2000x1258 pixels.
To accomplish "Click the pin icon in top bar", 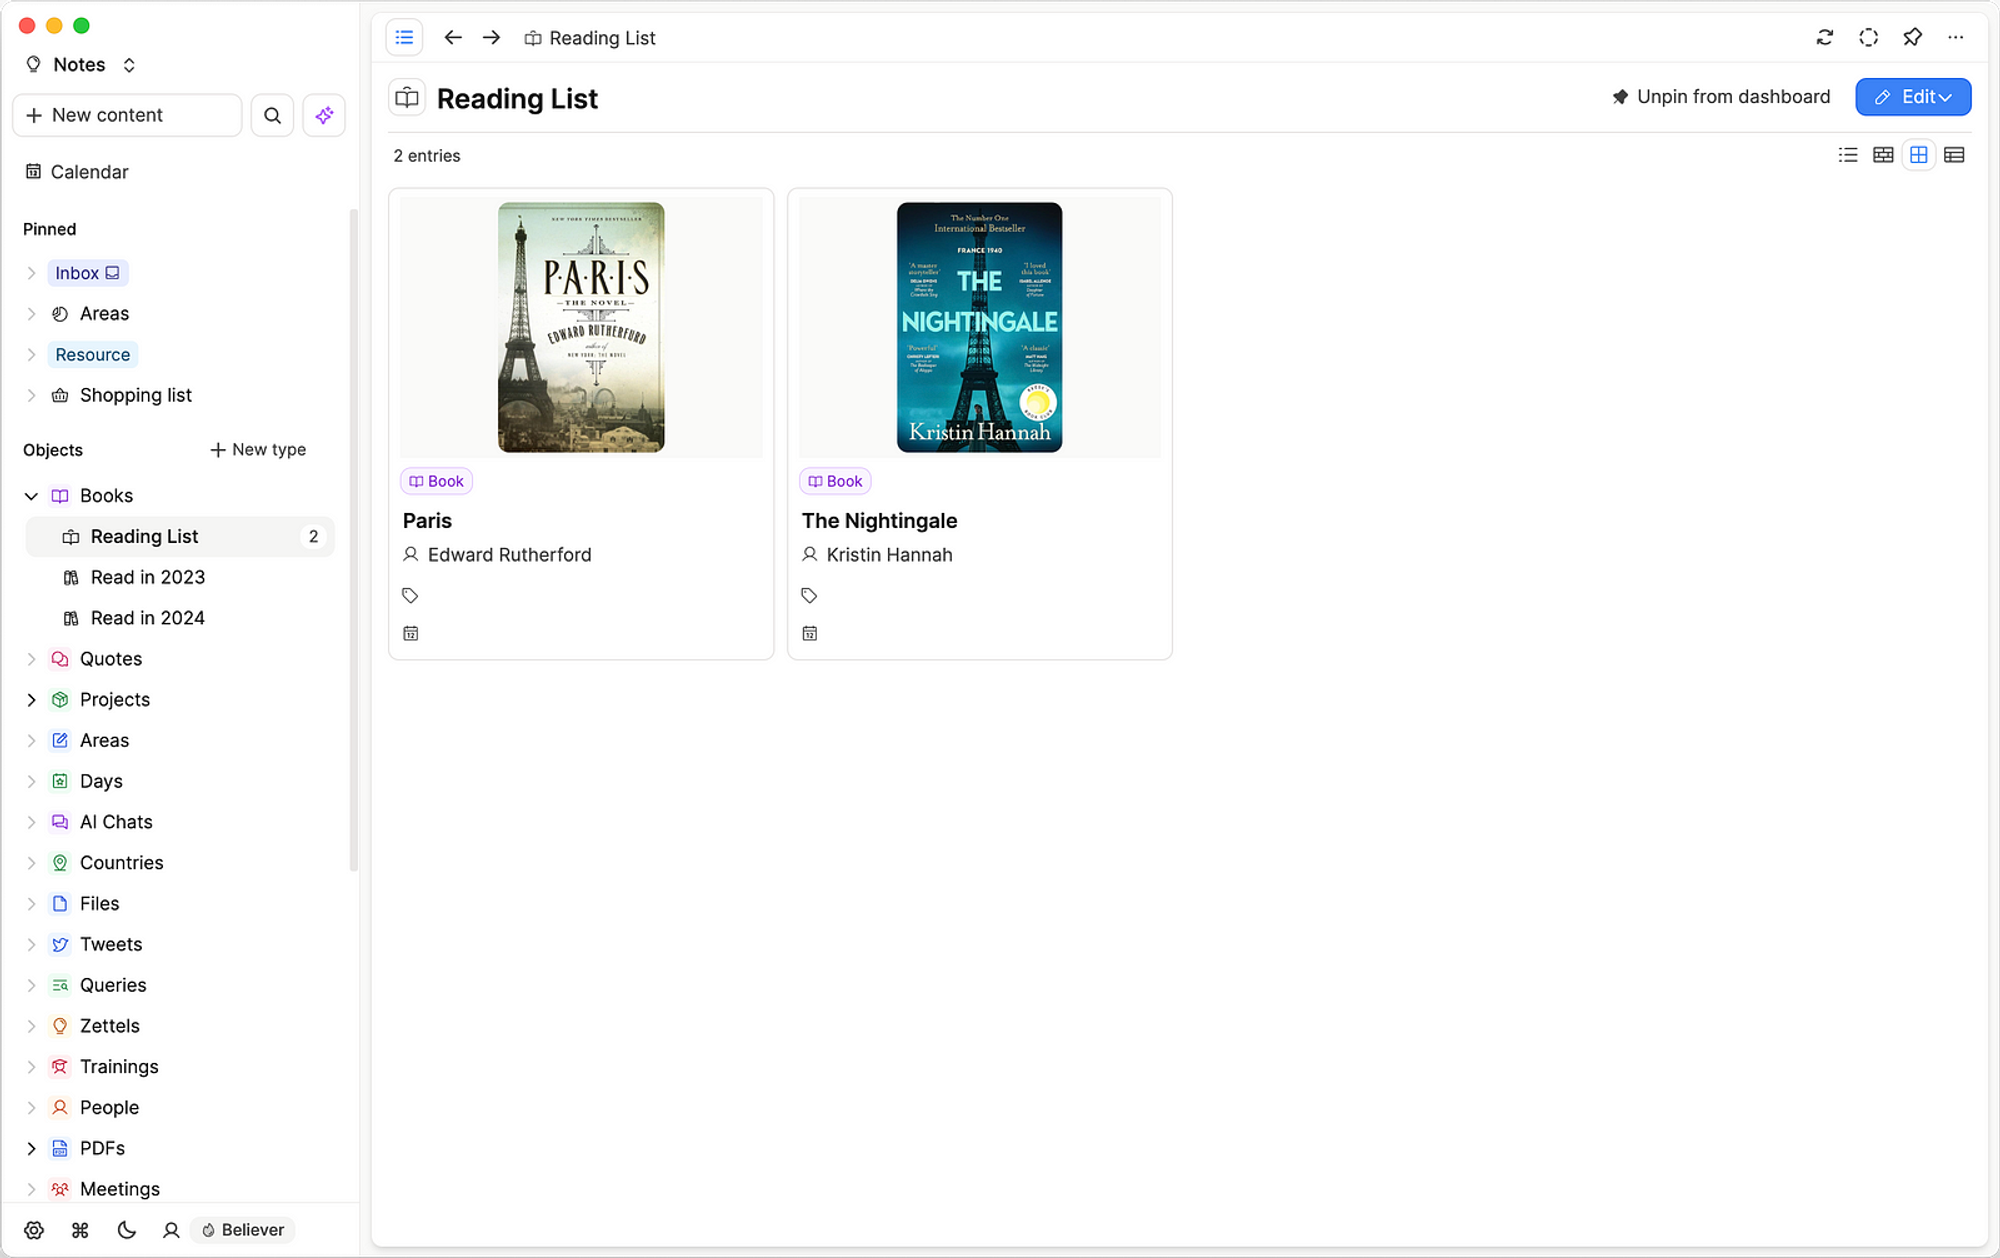I will tap(1912, 37).
